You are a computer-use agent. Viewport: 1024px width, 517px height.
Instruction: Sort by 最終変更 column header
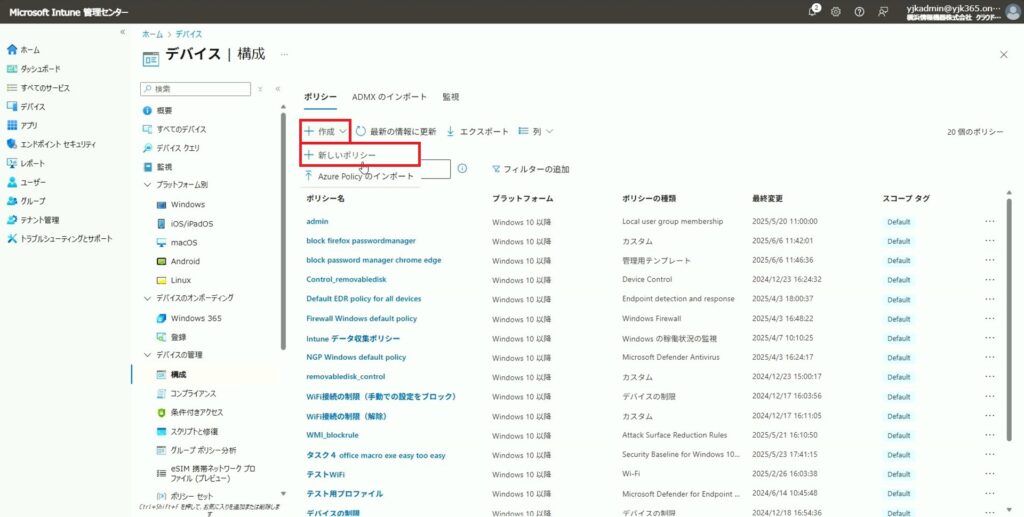(767, 198)
